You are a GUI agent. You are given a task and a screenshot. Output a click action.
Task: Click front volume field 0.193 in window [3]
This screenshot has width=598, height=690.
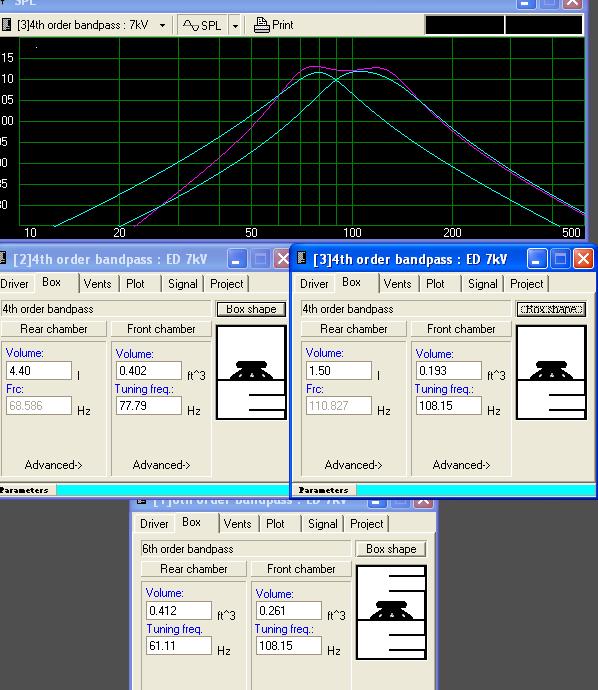point(449,371)
